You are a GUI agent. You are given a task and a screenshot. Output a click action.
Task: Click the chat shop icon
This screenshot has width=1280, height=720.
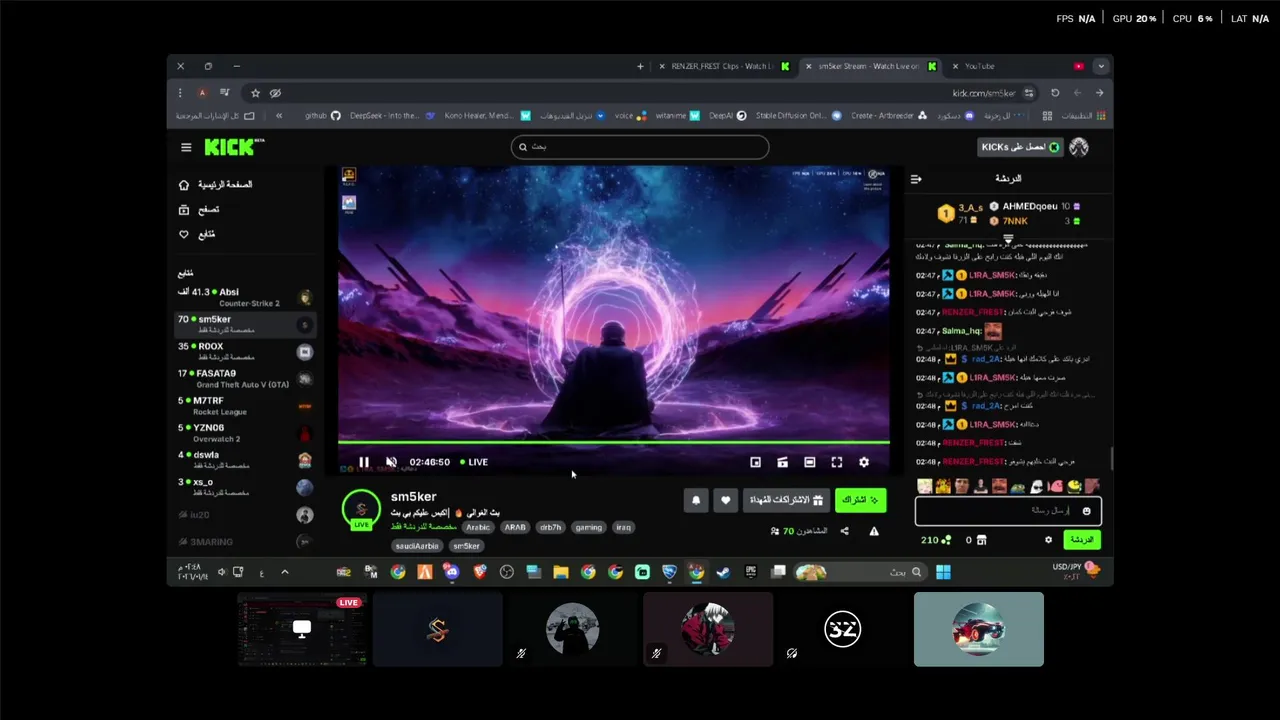[981, 540]
